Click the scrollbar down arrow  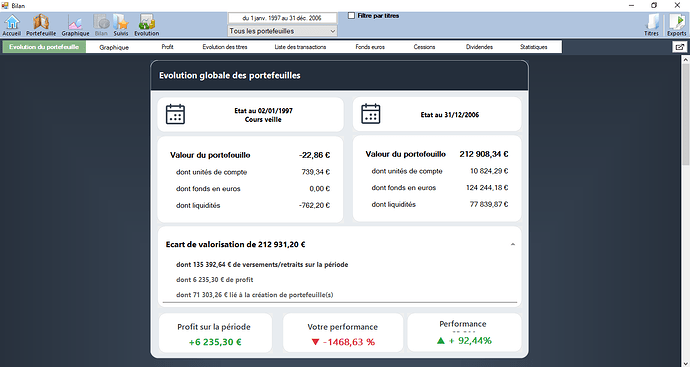coord(686,363)
